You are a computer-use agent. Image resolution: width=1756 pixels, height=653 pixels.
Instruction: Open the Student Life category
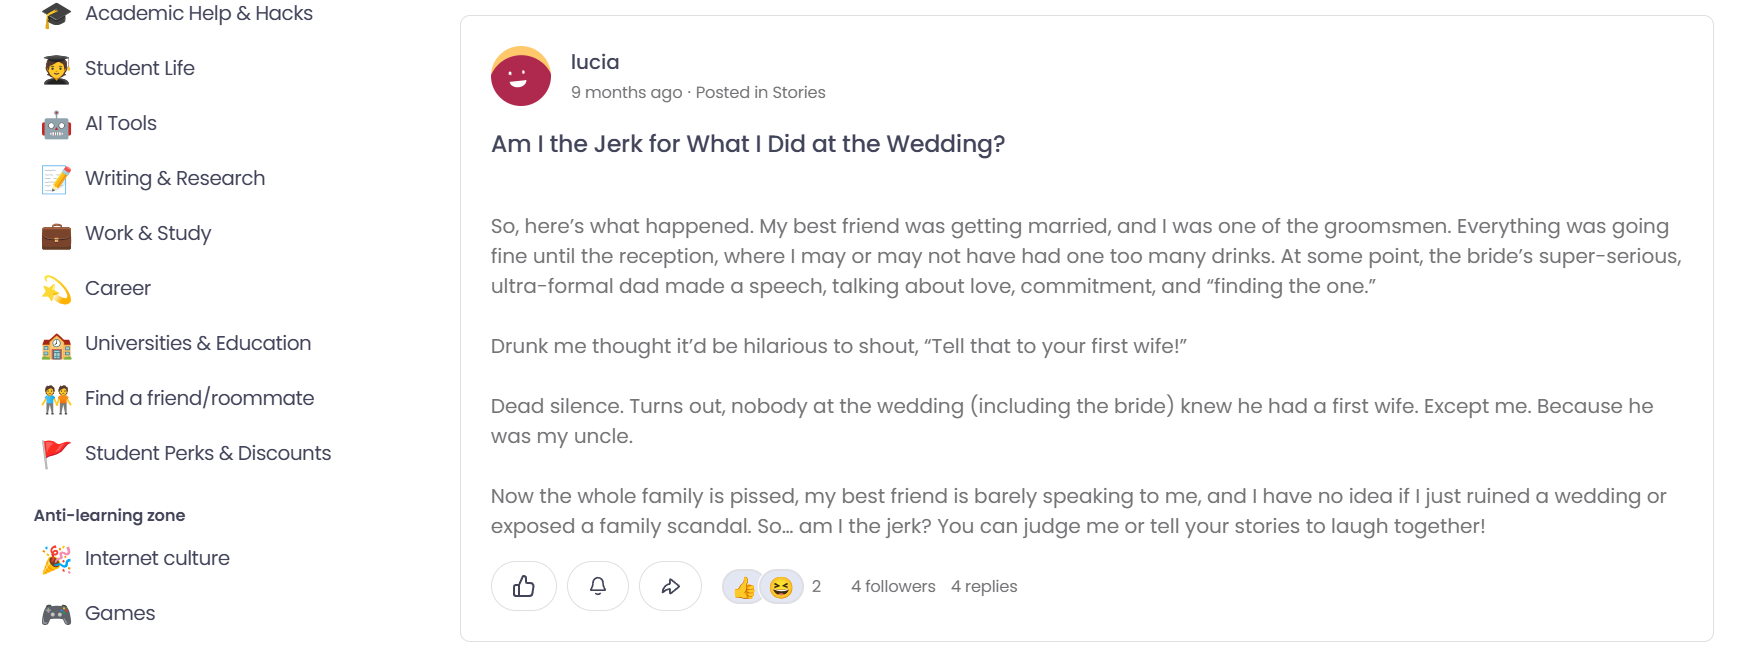click(139, 68)
